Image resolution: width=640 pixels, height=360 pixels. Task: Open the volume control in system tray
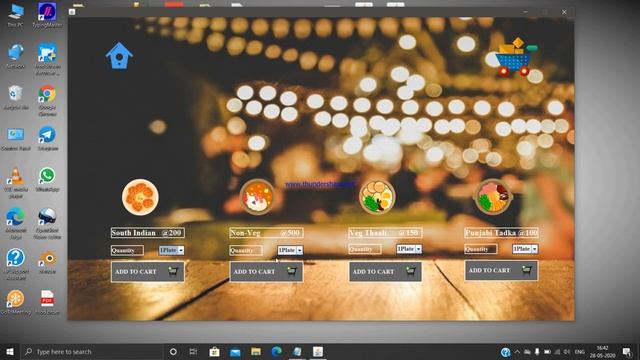(x=567, y=351)
